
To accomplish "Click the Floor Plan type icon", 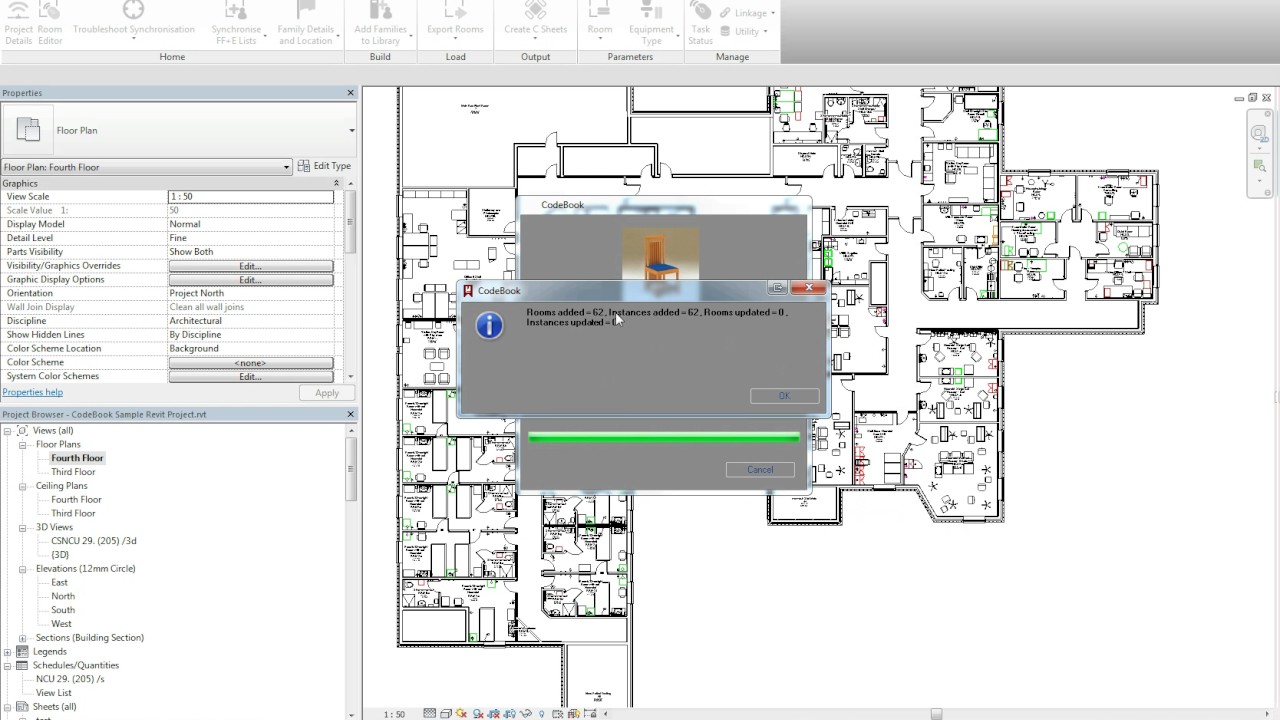I will pos(28,129).
